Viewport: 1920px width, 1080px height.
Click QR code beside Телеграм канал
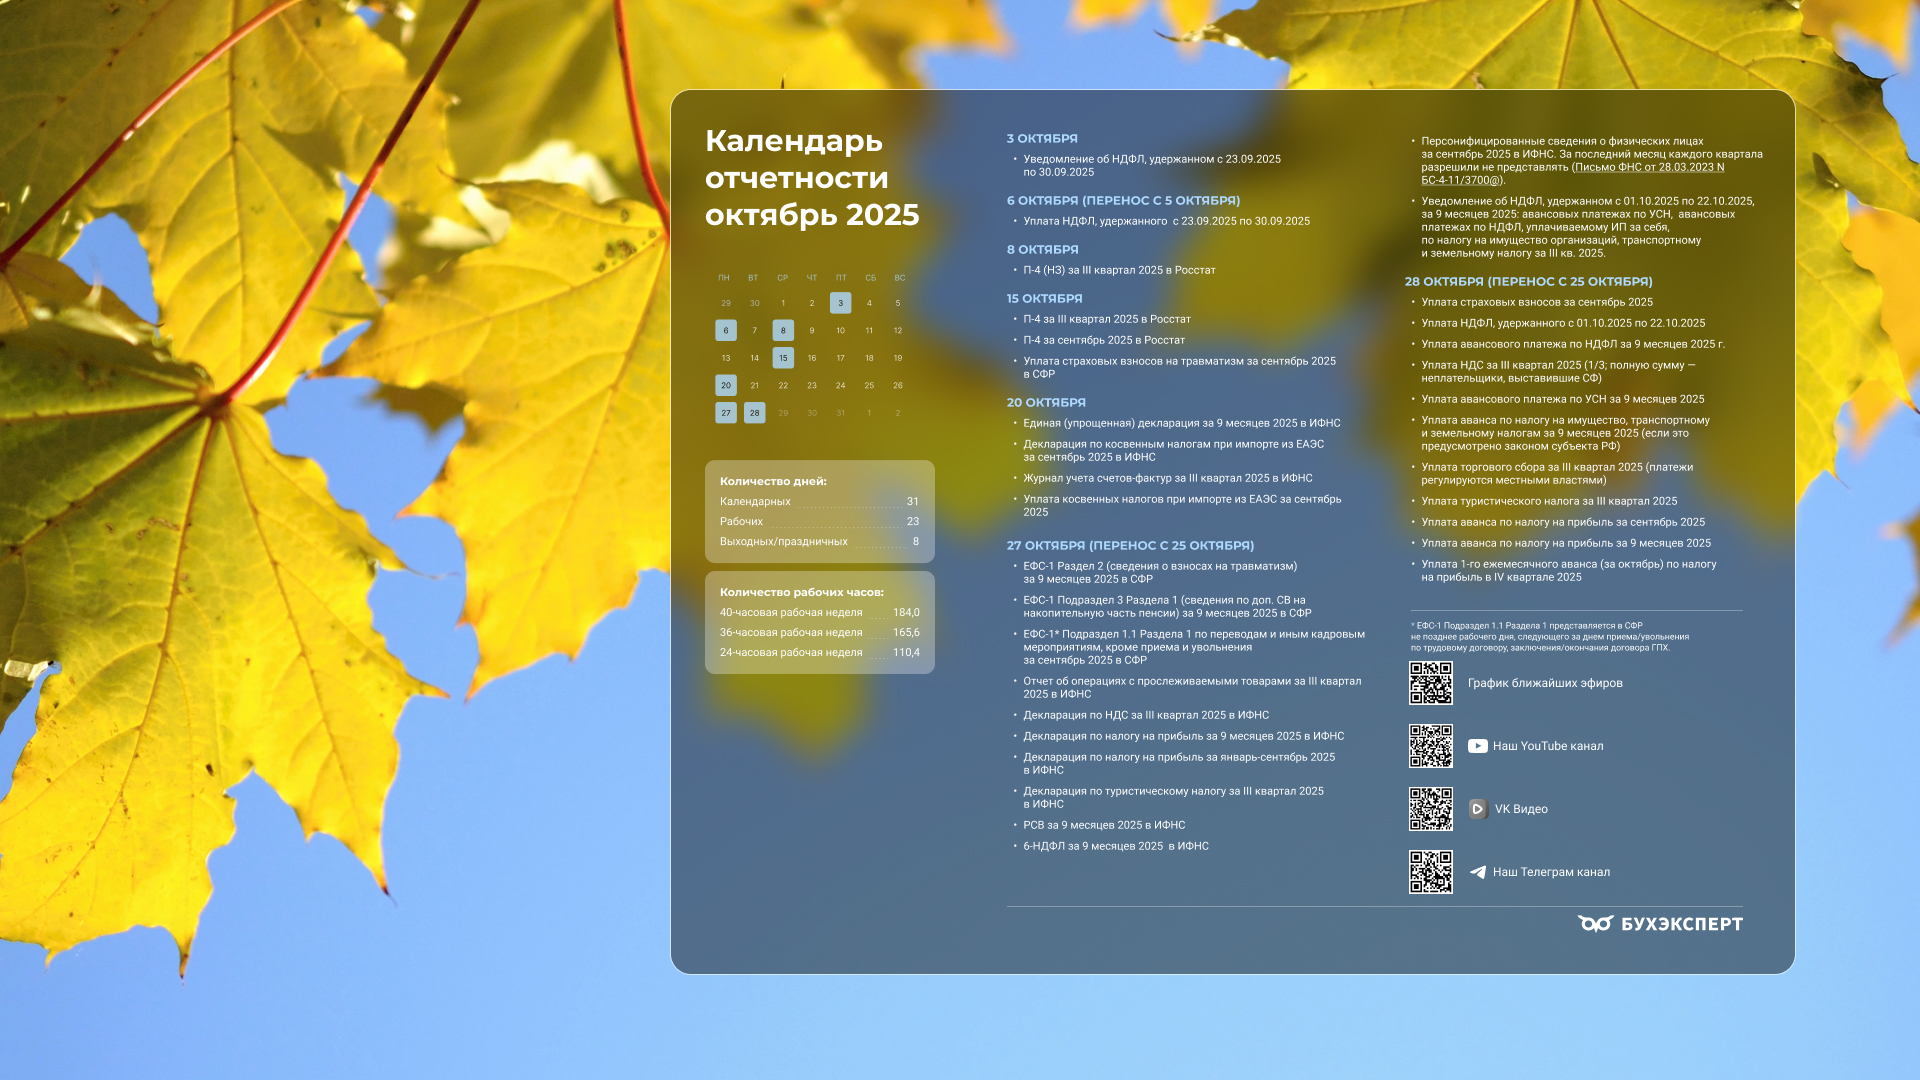coord(1430,872)
